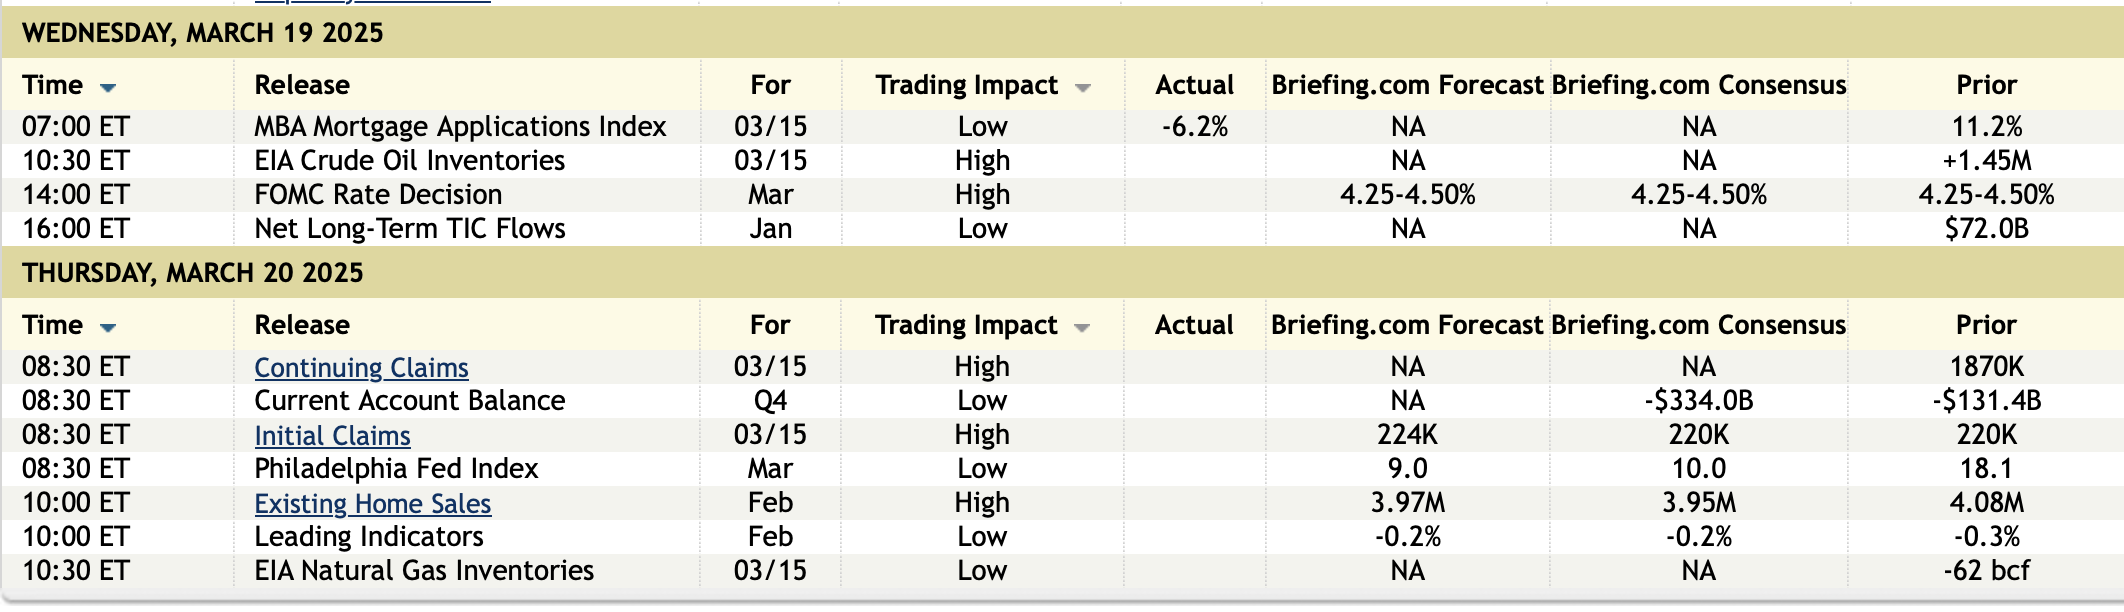Select the FOMC Rate Decision row
Viewport: 2124px width, 612px height.
coord(378,195)
